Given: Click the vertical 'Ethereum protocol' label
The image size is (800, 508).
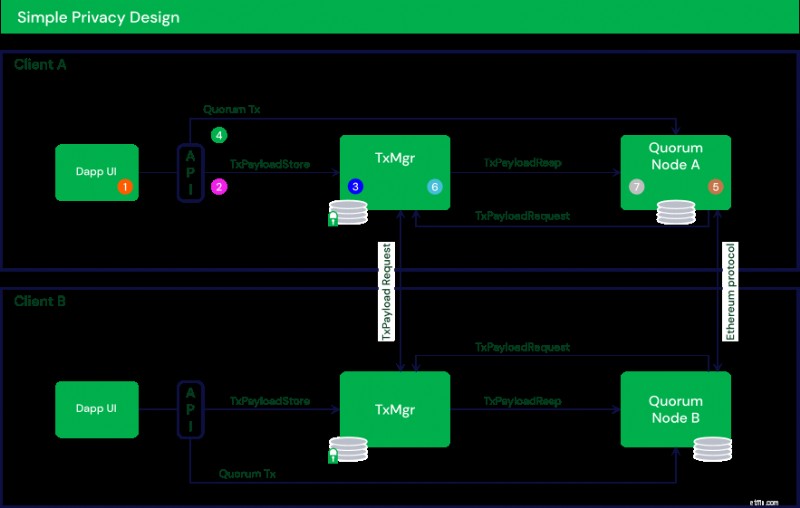Looking at the screenshot, I should pos(730,292).
